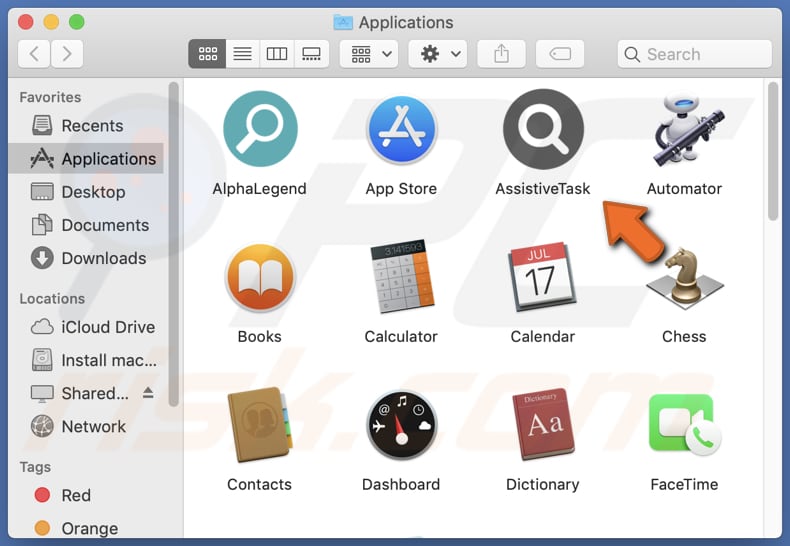Focus the Search field
This screenshot has width=790, height=546.
[x=695, y=54]
